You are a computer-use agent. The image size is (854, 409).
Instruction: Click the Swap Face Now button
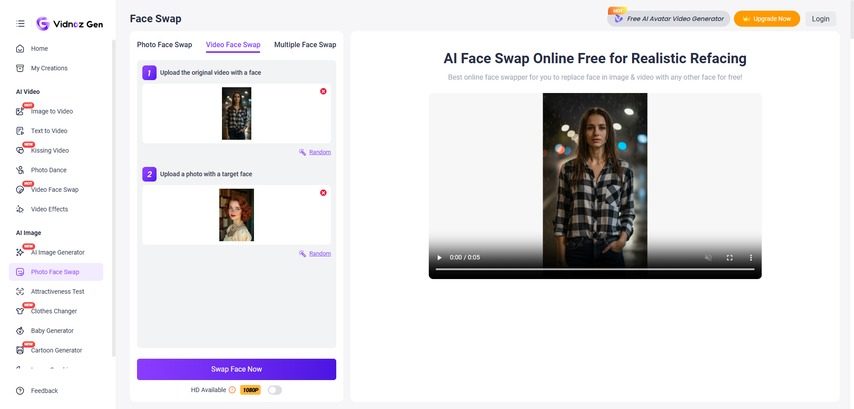pyautogui.click(x=236, y=369)
